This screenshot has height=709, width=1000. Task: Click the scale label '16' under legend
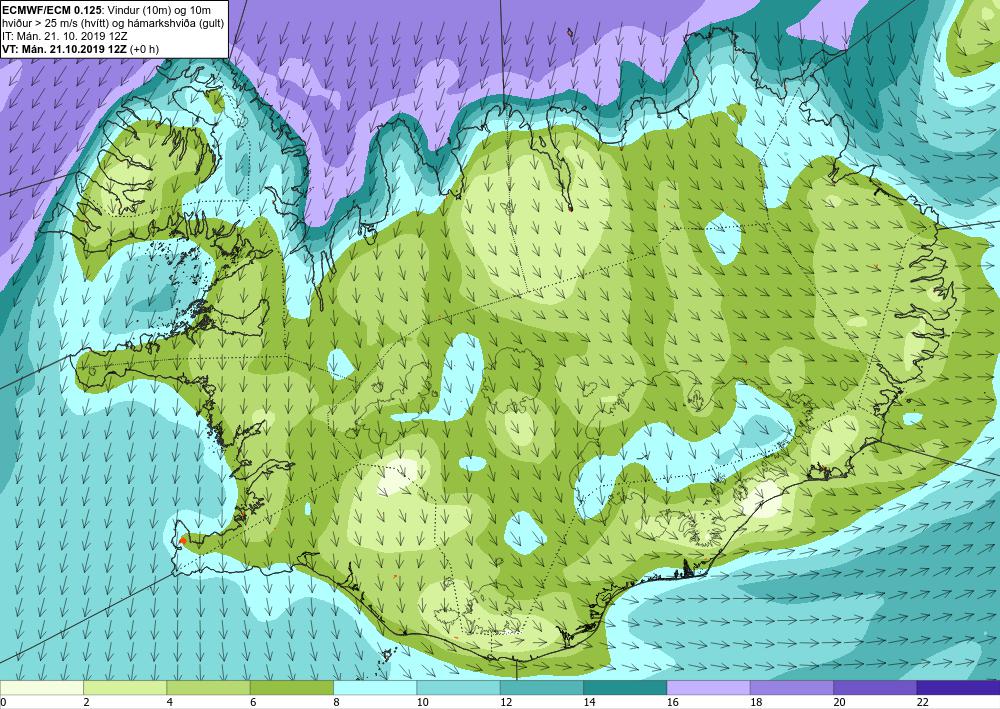(673, 703)
